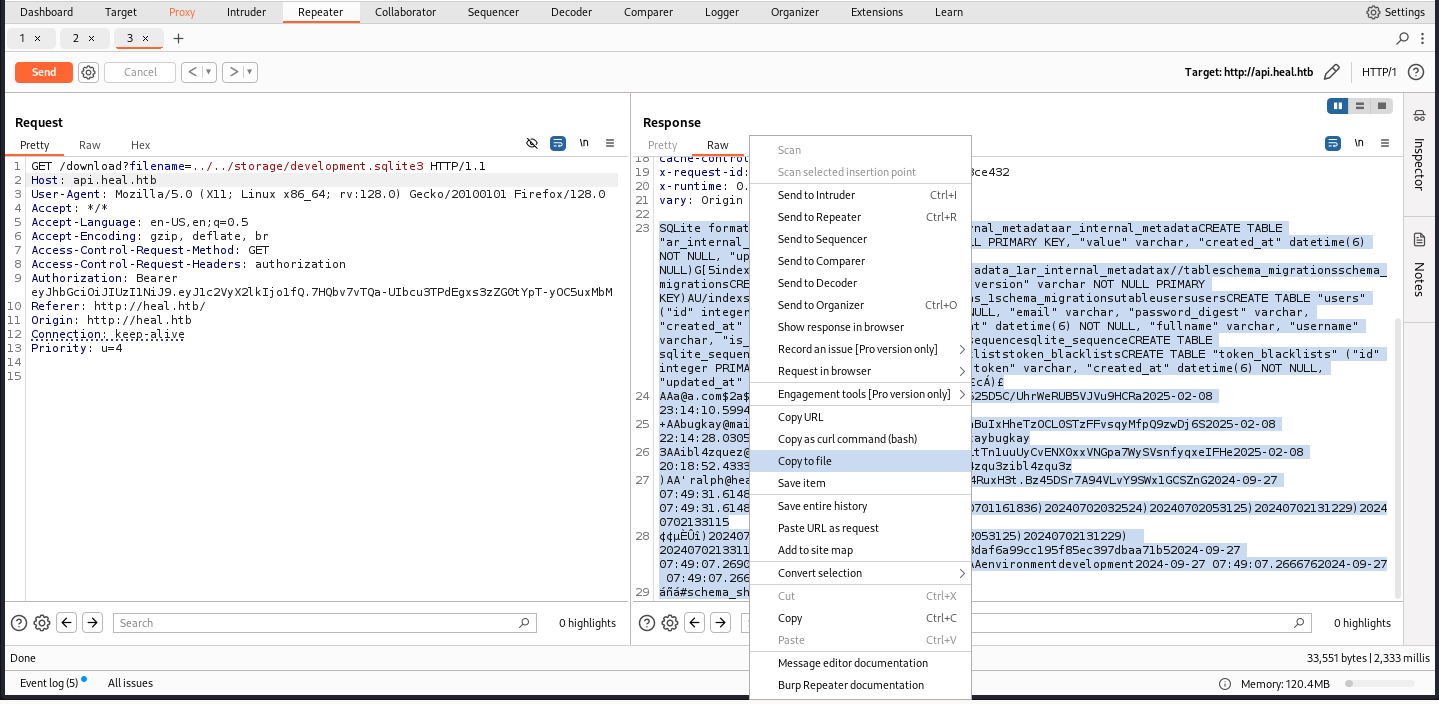Open forward history dropdown arrow

(250, 72)
